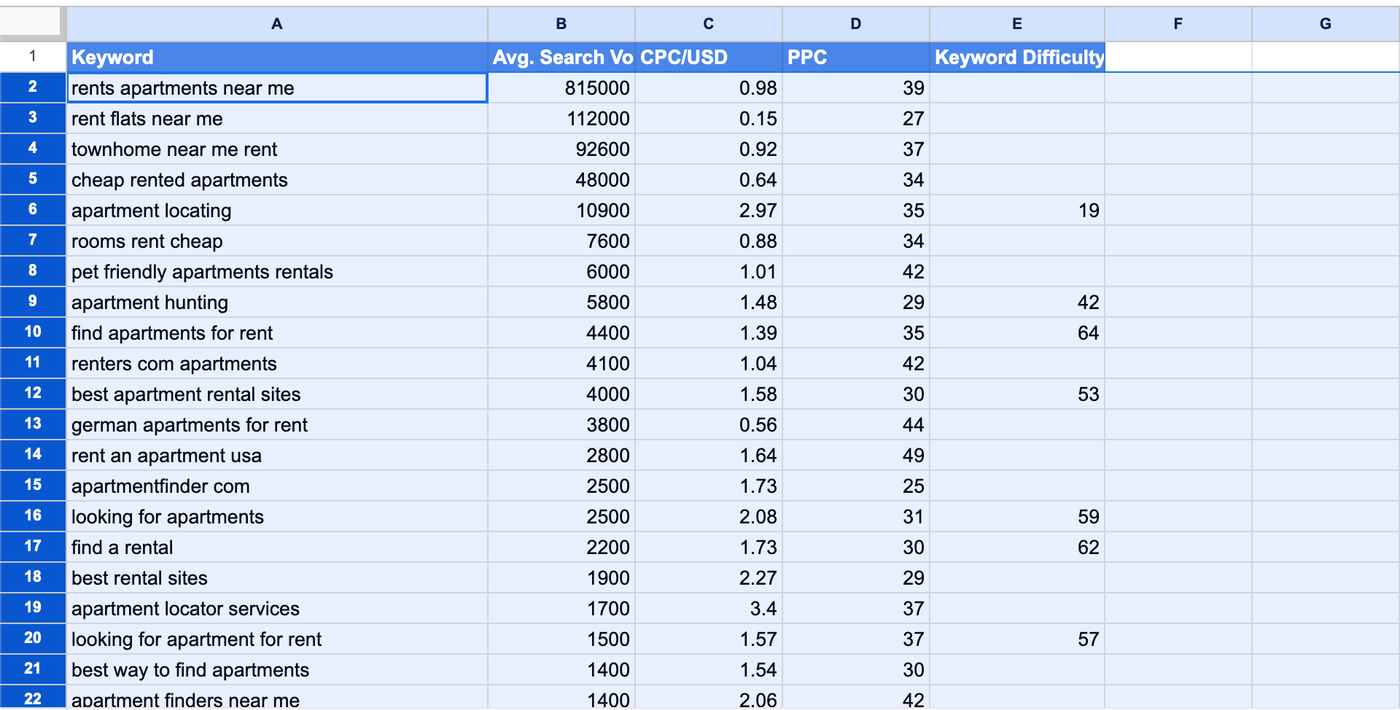Click the 'Avg. Search Vo' header cell

click(560, 57)
